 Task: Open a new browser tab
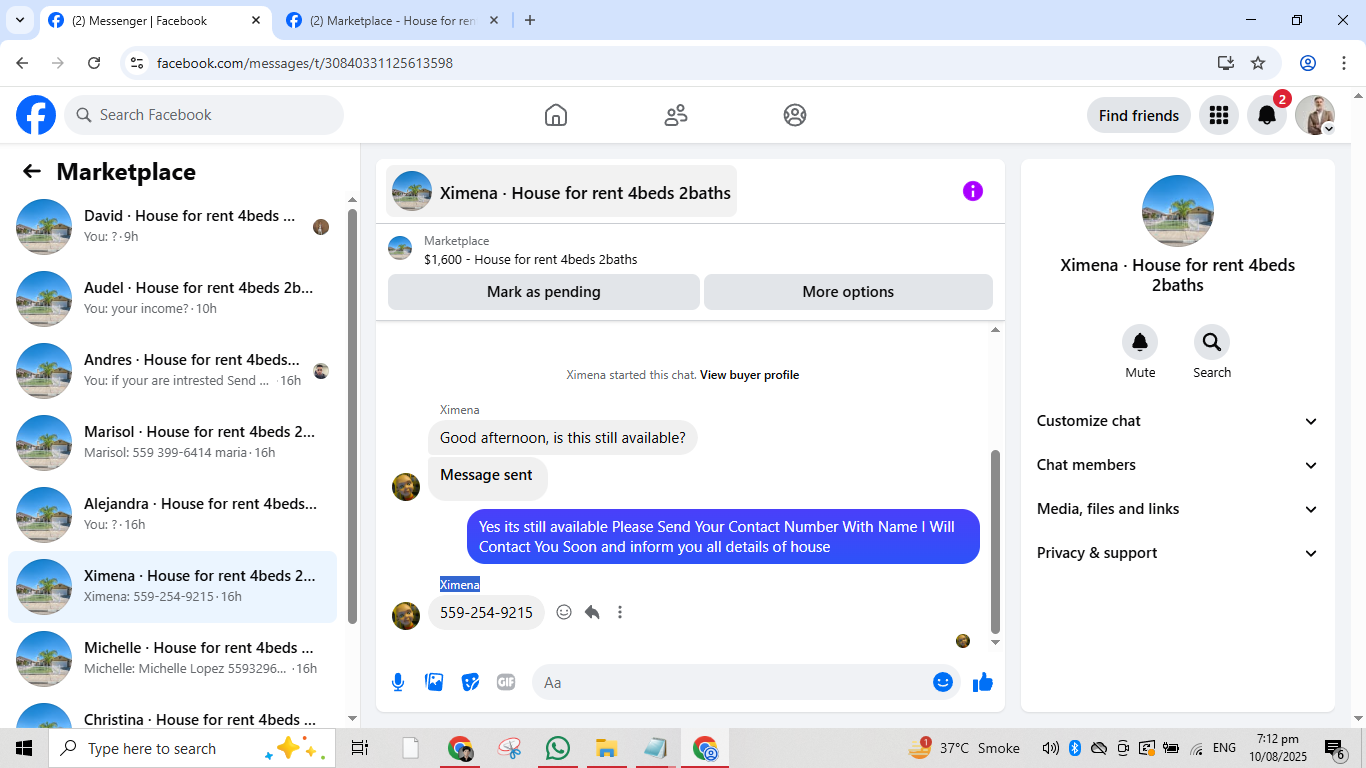530,20
